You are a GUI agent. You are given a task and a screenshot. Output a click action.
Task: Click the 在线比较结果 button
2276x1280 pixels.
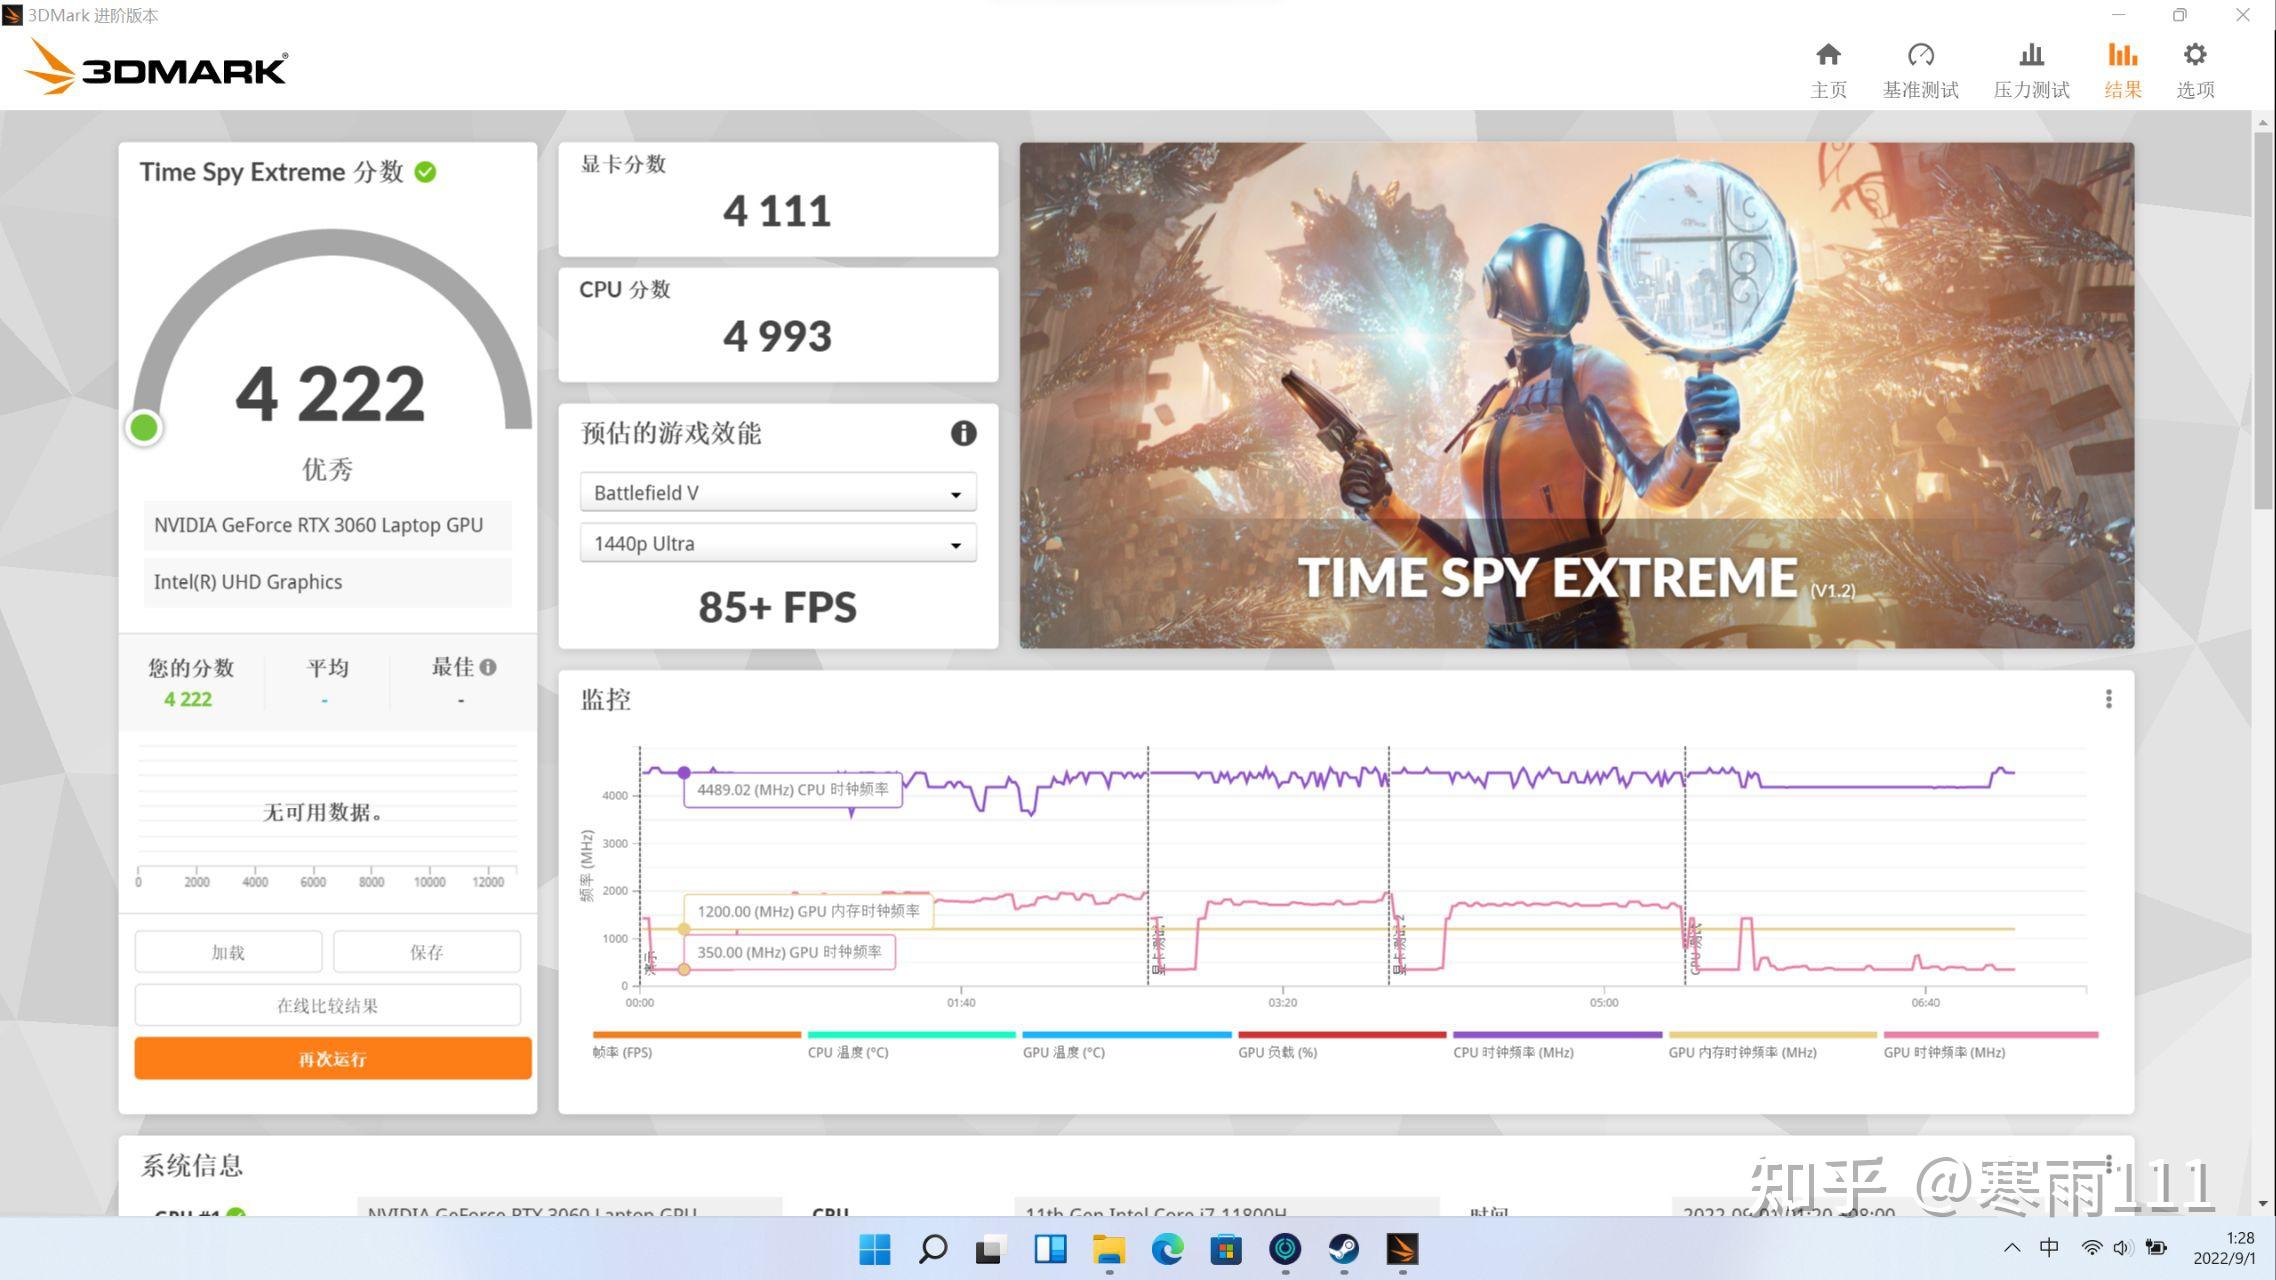[x=328, y=1005]
